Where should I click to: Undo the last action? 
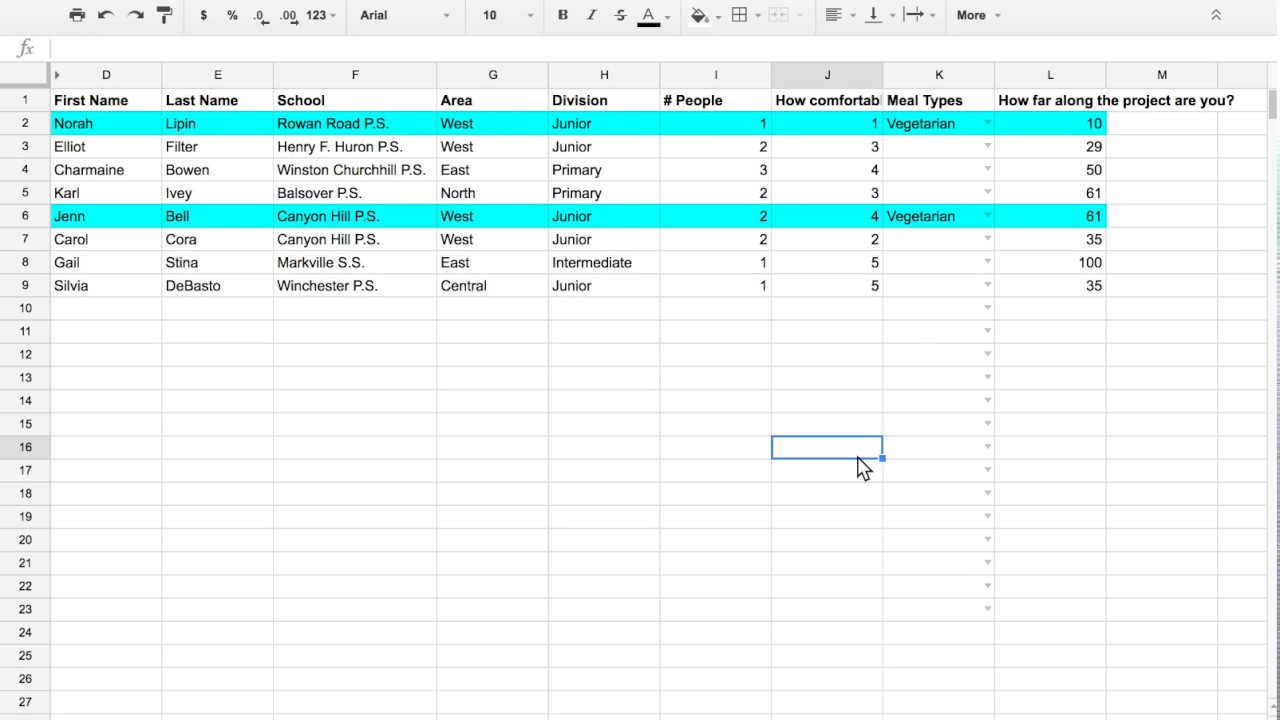[x=106, y=15]
